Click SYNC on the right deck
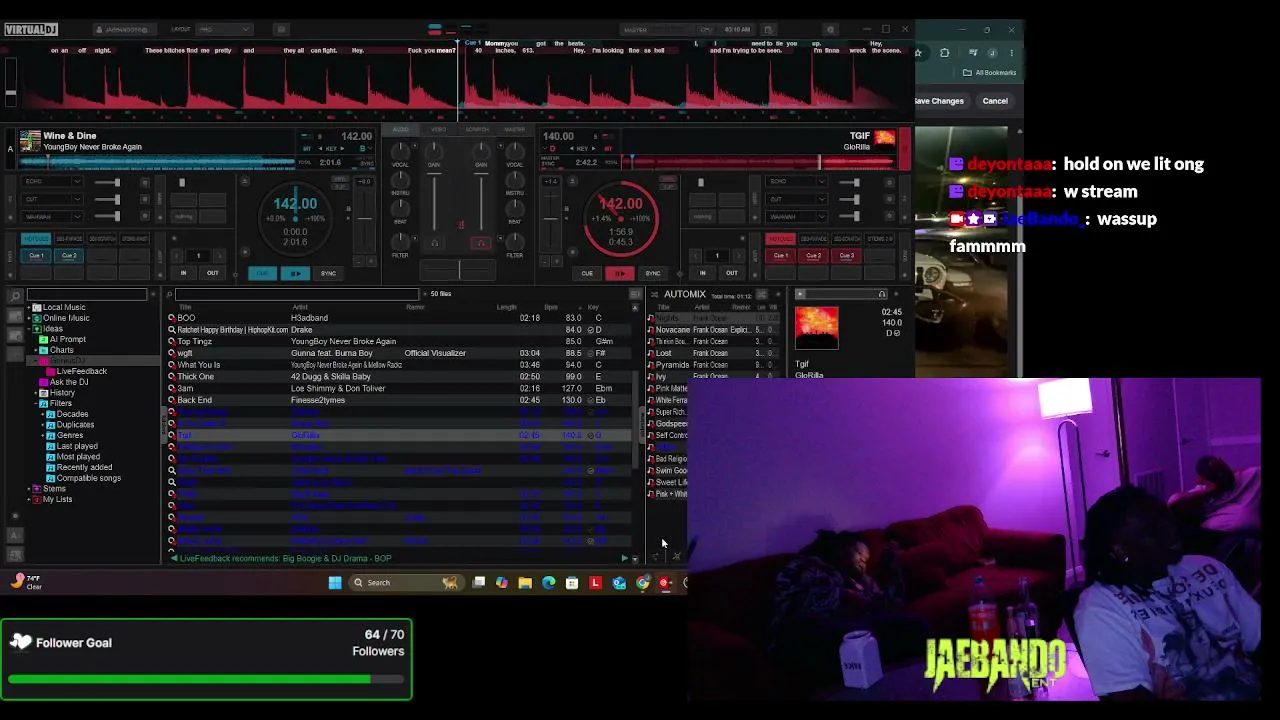Viewport: 1280px width, 720px height. tap(653, 273)
